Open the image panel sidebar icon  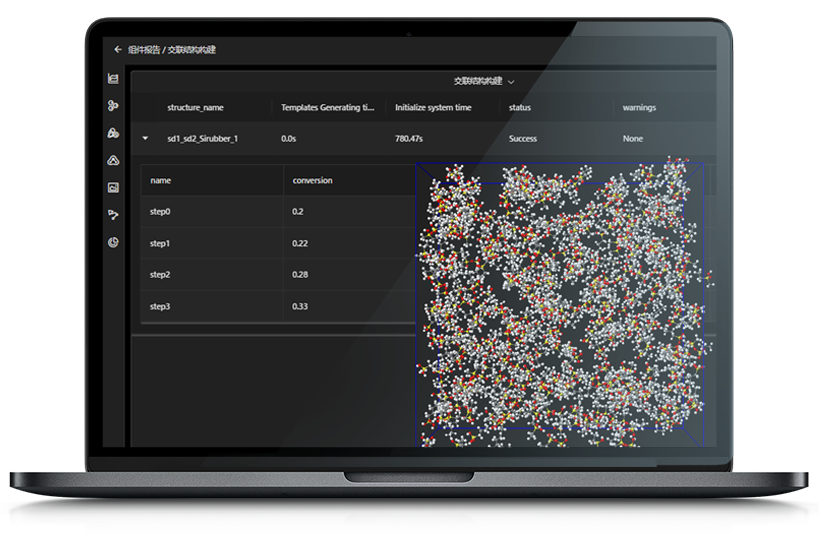pos(113,187)
